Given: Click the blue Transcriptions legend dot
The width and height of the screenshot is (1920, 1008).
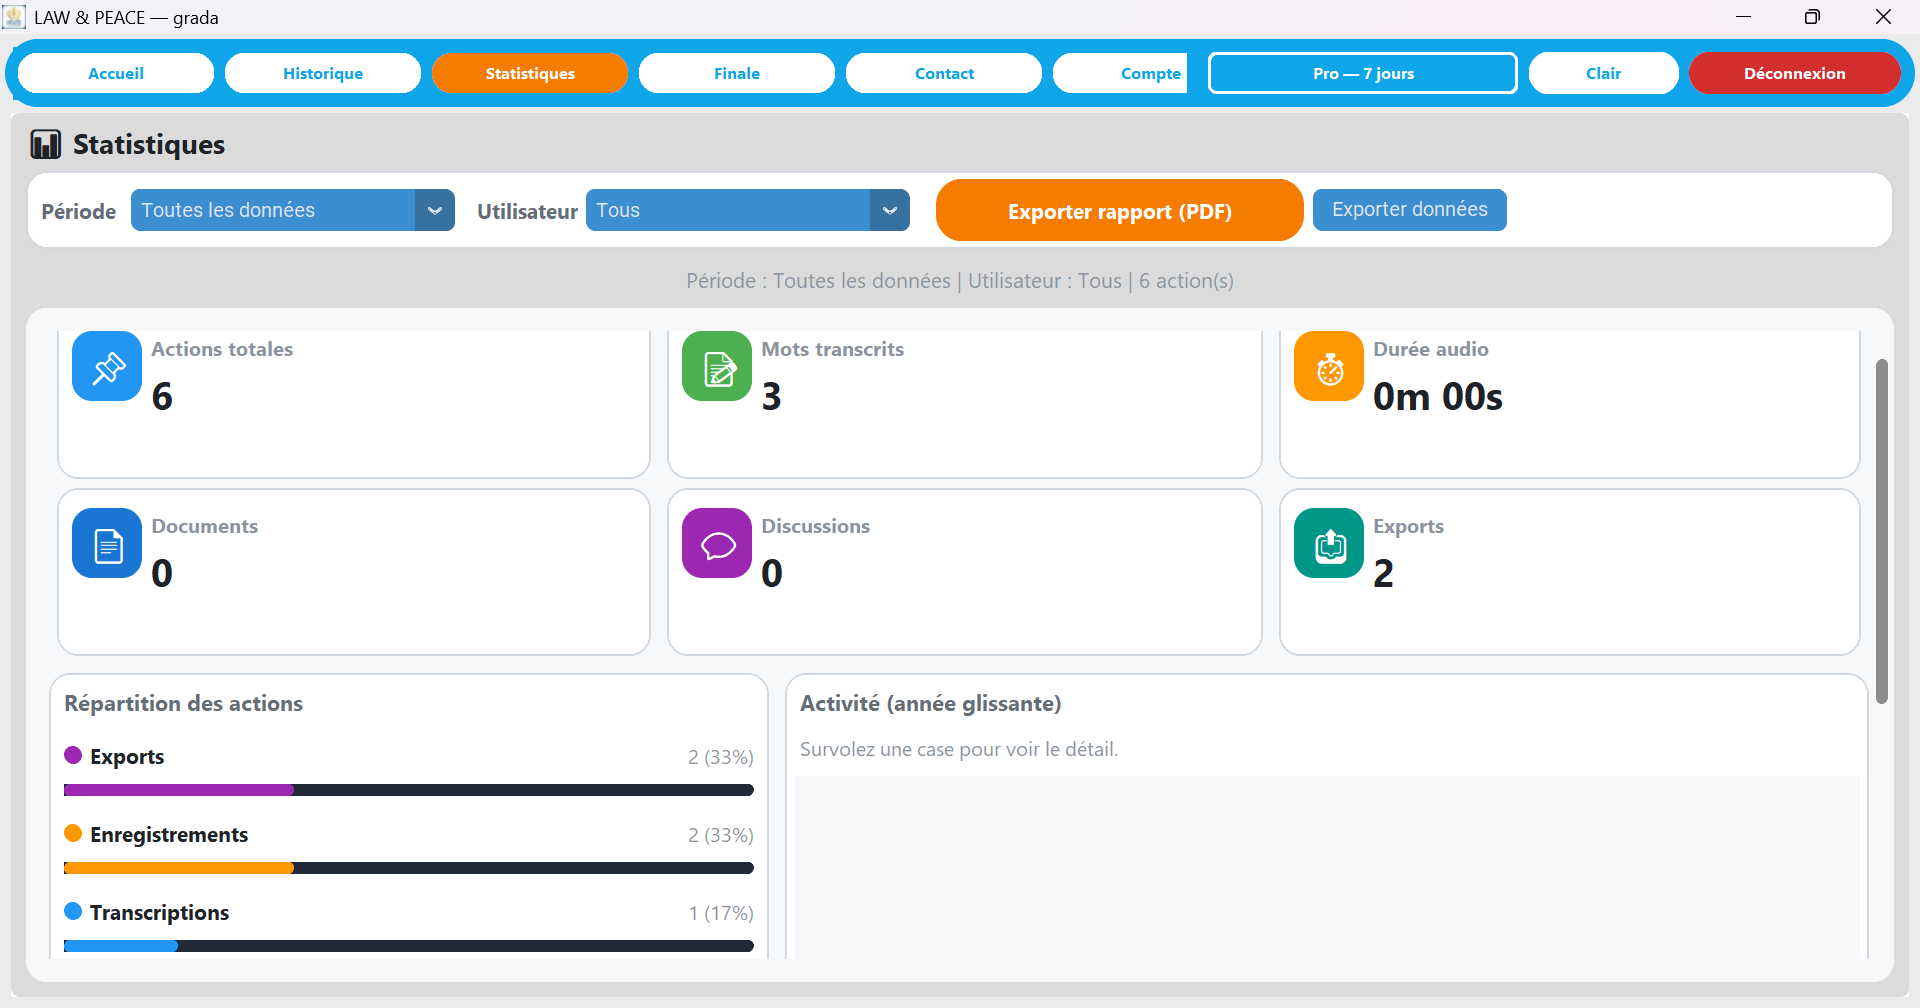Looking at the screenshot, I should [x=73, y=911].
